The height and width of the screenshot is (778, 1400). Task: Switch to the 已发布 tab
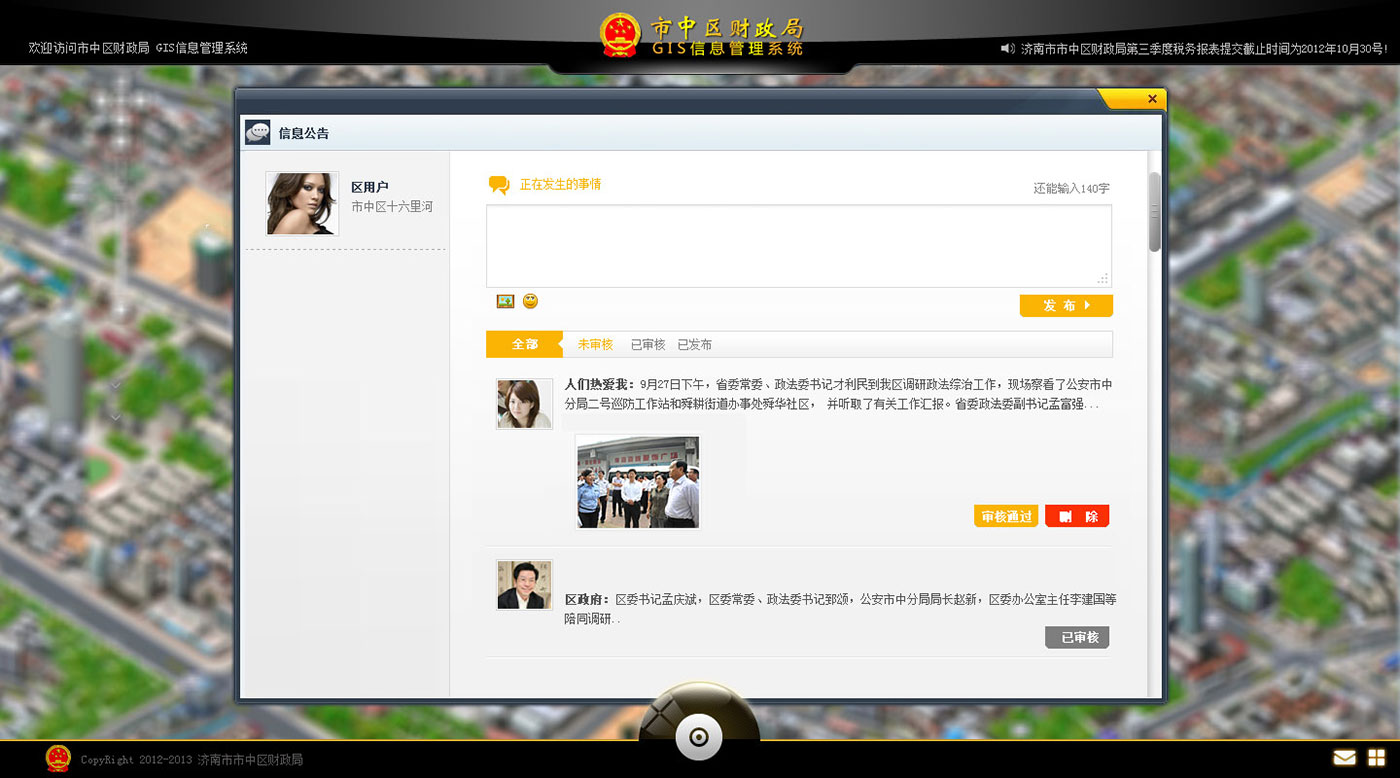695,344
